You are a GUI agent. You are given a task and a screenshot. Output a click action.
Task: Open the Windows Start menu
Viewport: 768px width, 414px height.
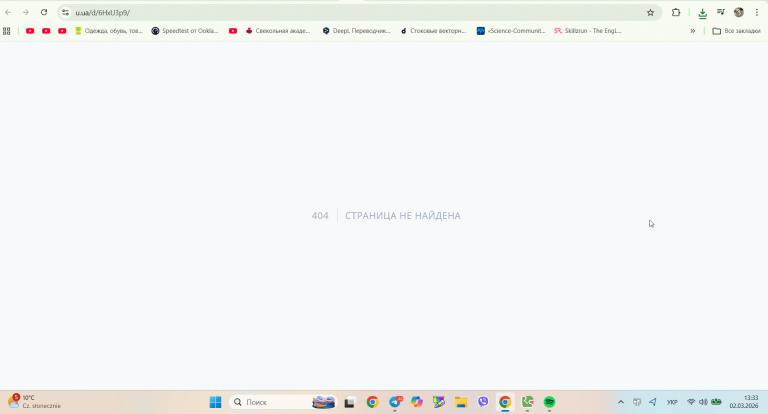(x=216, y=402)
